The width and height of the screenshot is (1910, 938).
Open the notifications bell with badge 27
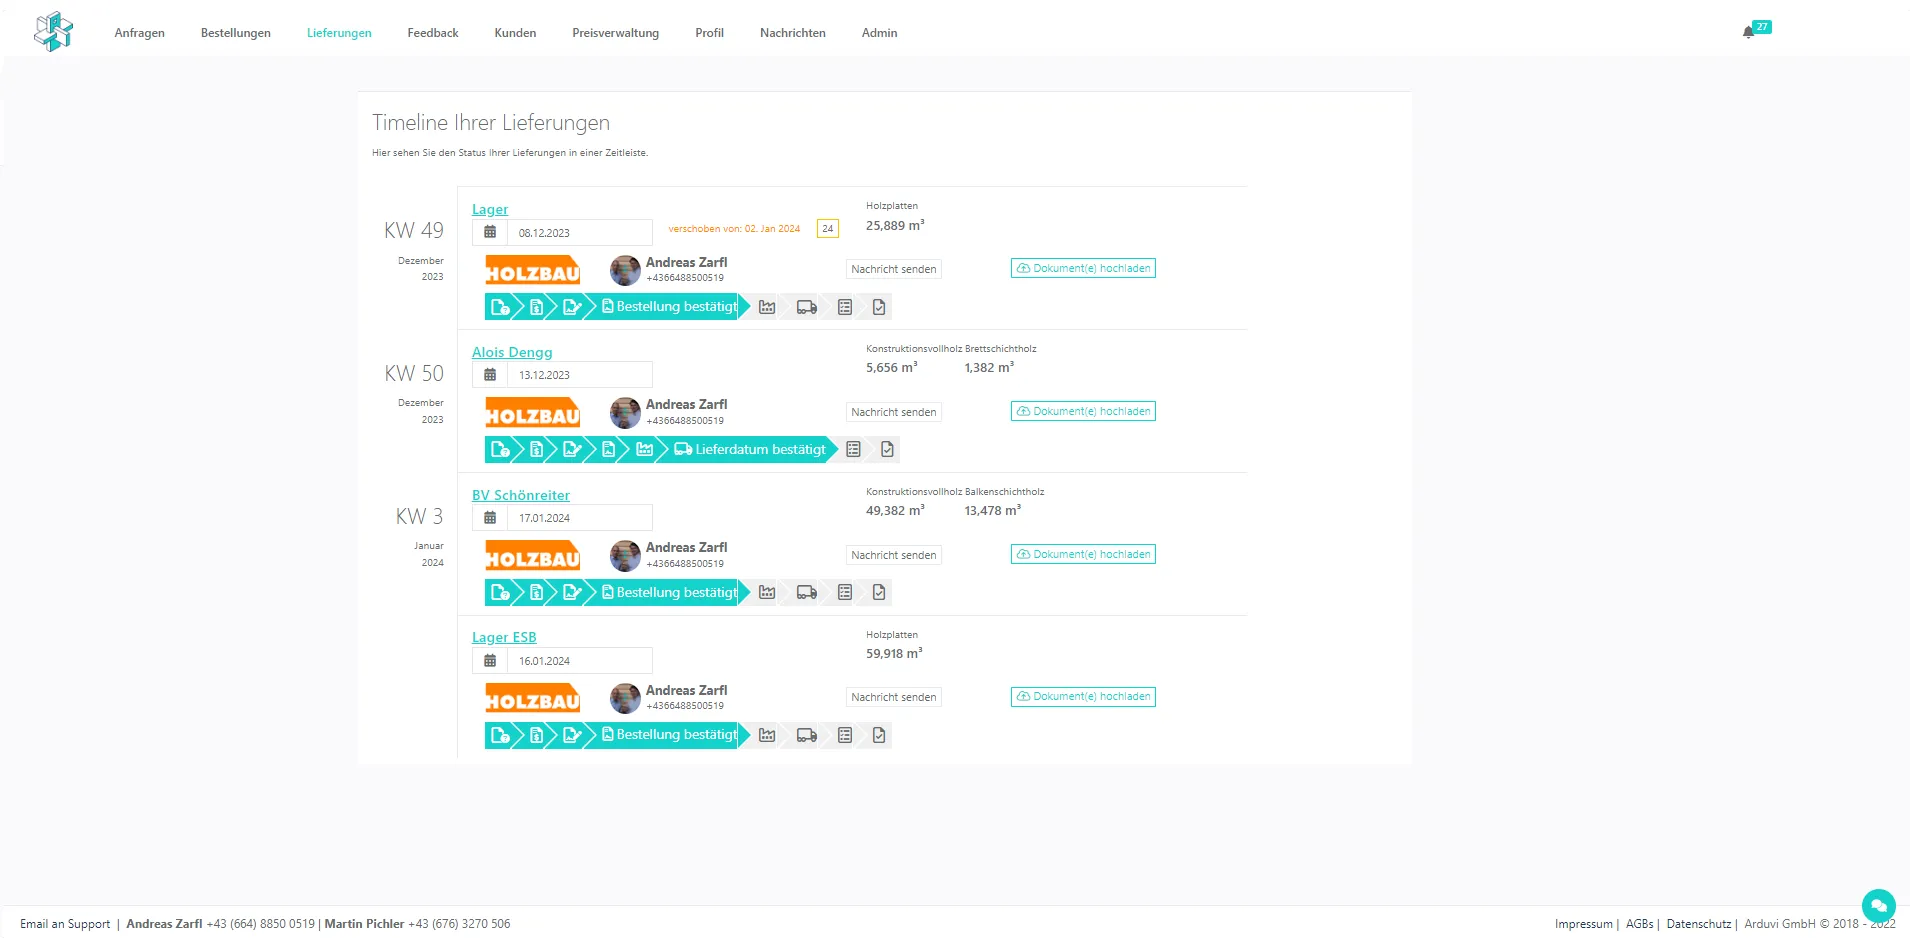point(1754,30)
